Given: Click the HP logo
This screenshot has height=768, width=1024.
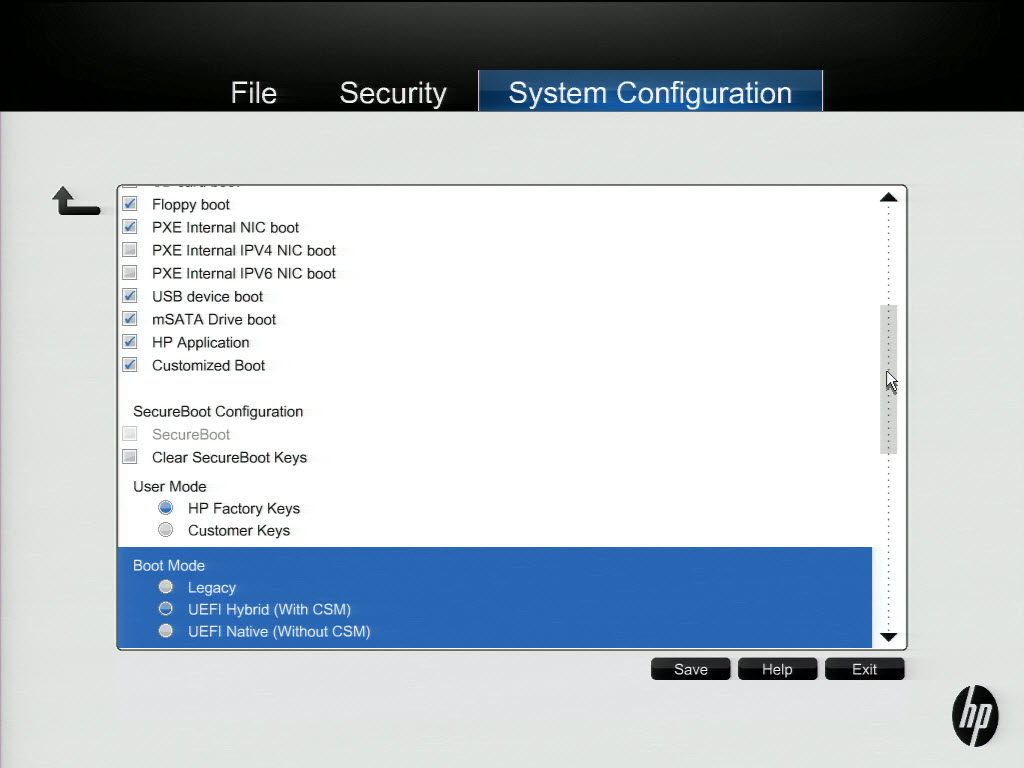Looking at the screenshot, I should pyautogui.click(x=974, y=716).
